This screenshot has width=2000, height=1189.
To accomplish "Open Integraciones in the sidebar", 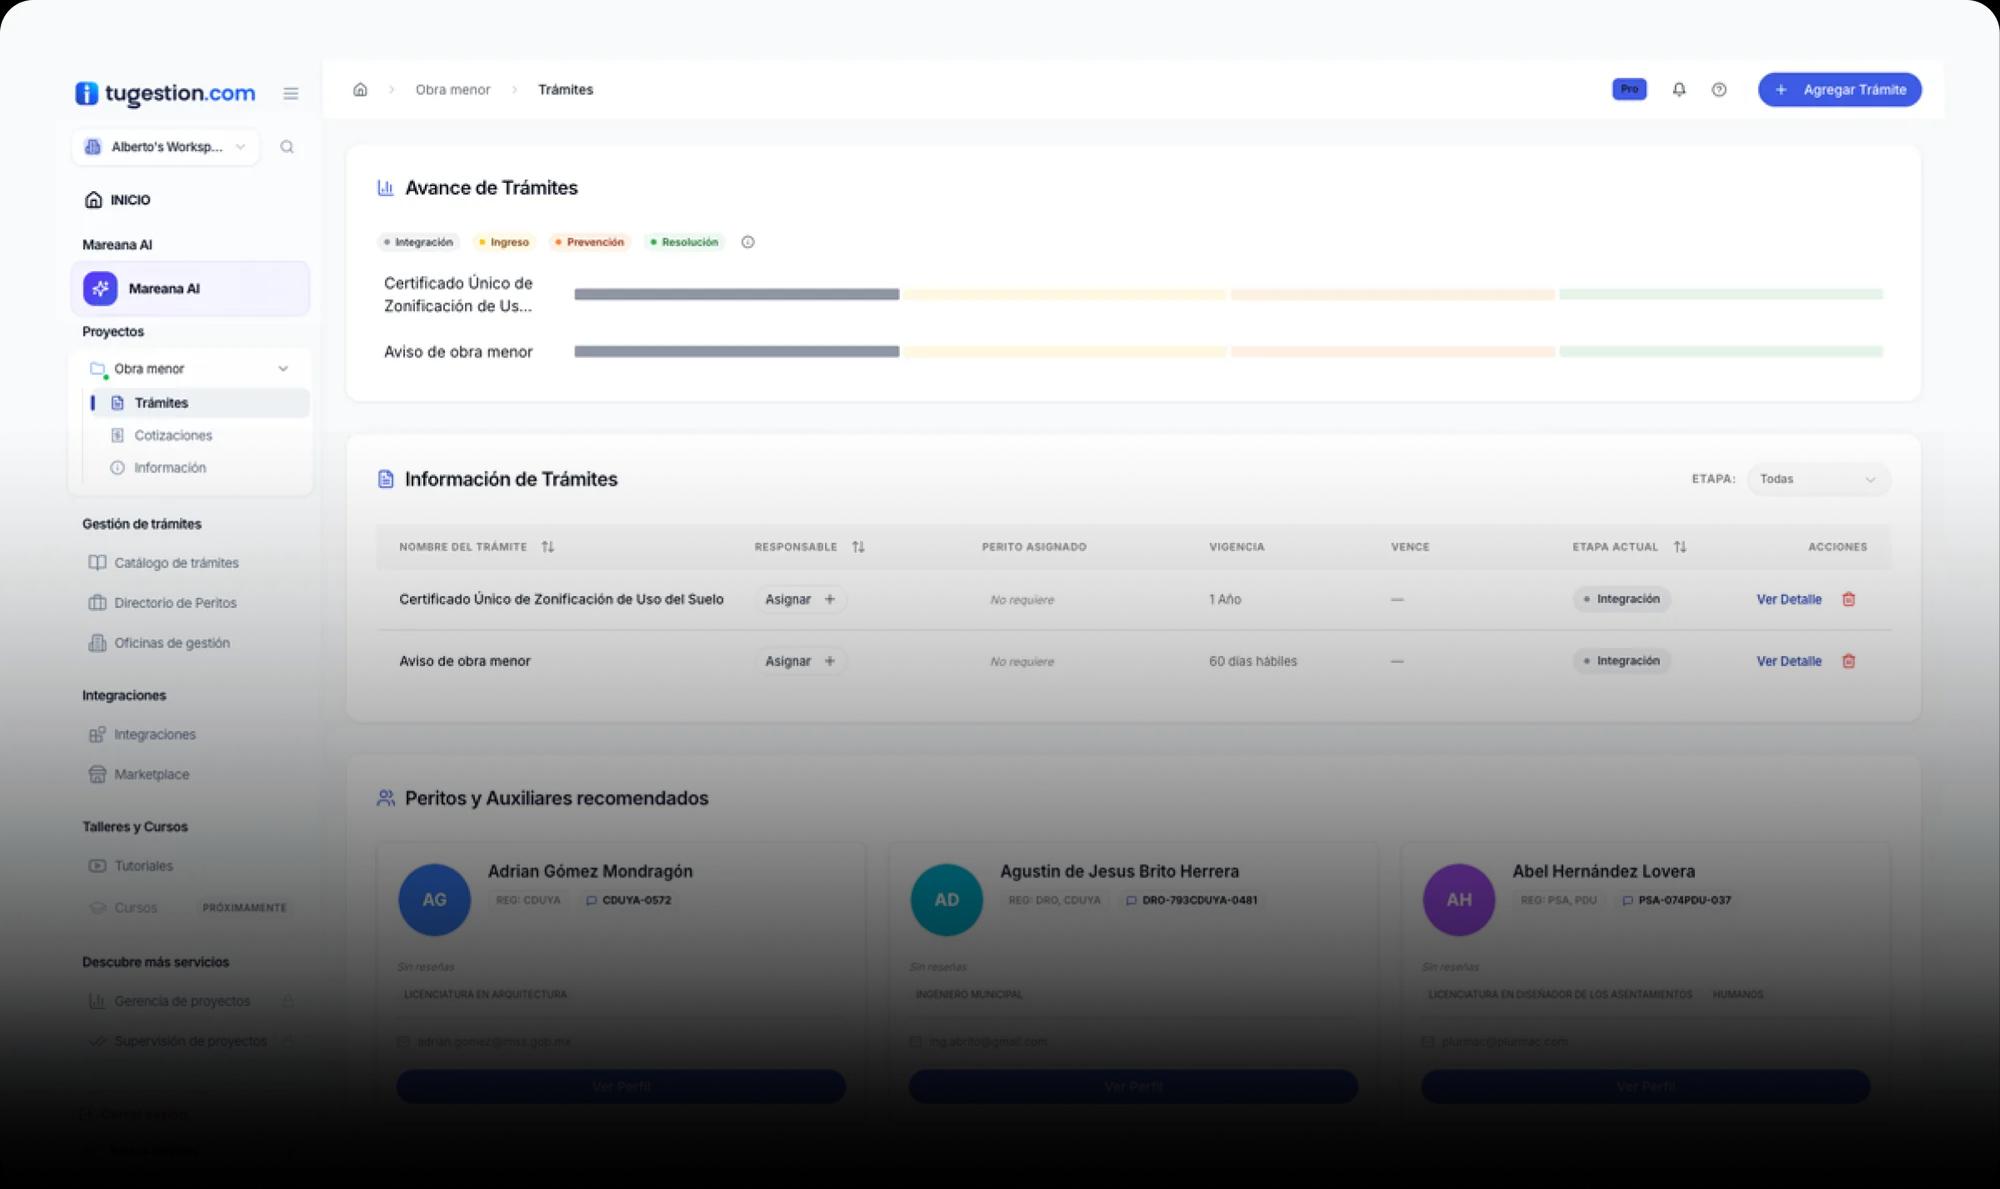I will tap(142, 734).
